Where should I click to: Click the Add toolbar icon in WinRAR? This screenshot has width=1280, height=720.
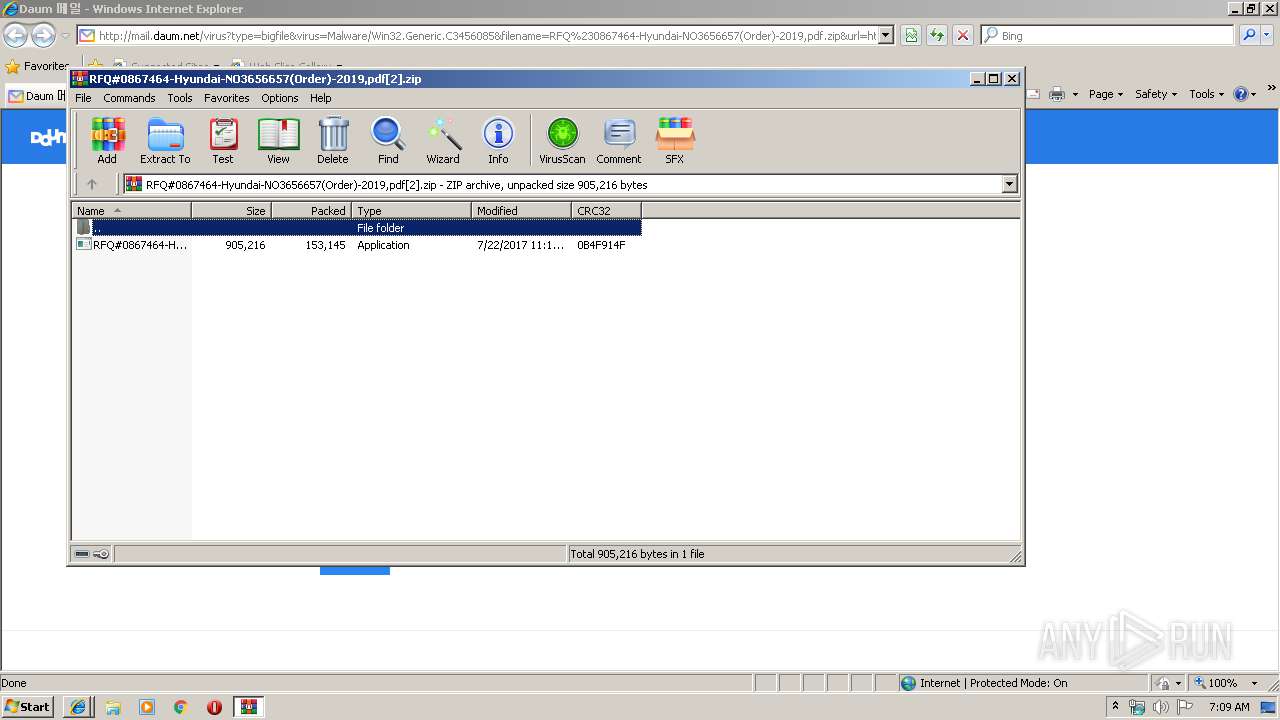107,140
